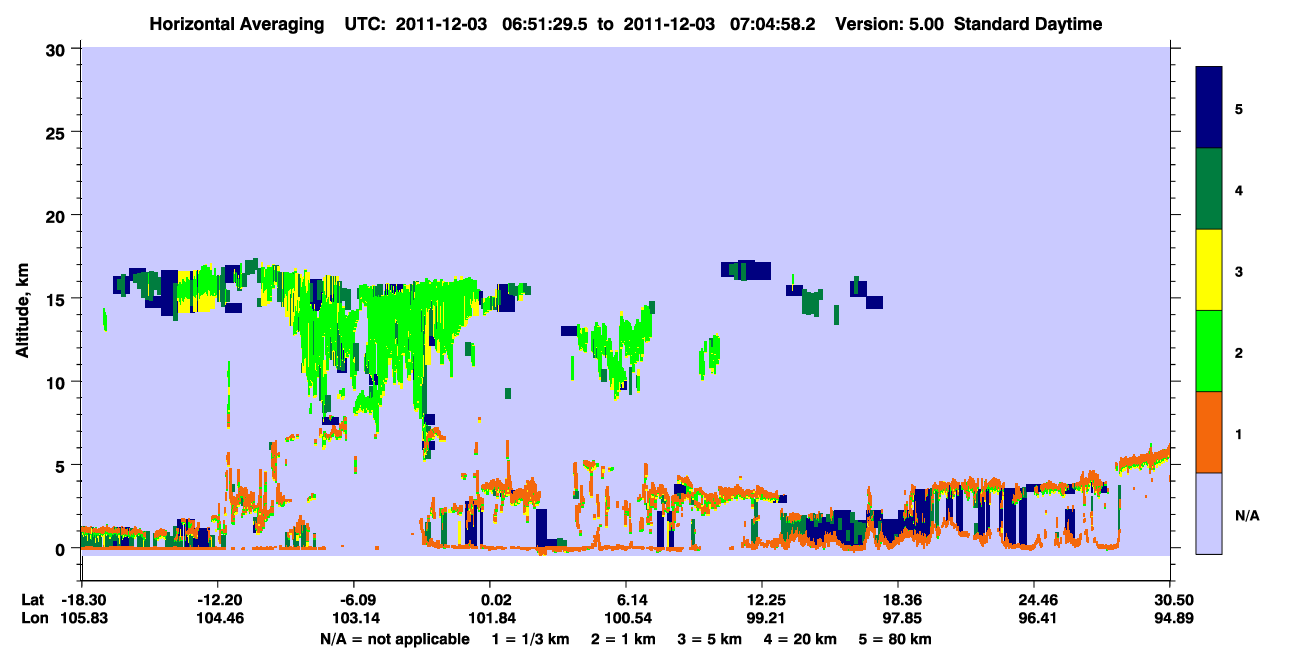
Task: Click legend text '5 = 80 km'
Action: [x=894, y=639]
